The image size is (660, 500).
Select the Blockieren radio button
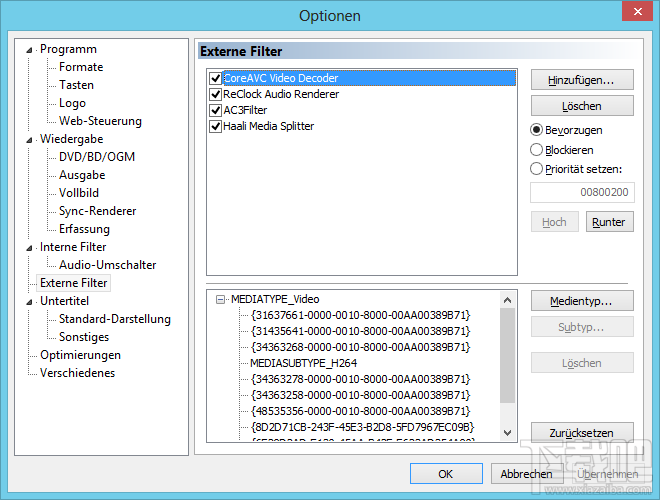536,149
